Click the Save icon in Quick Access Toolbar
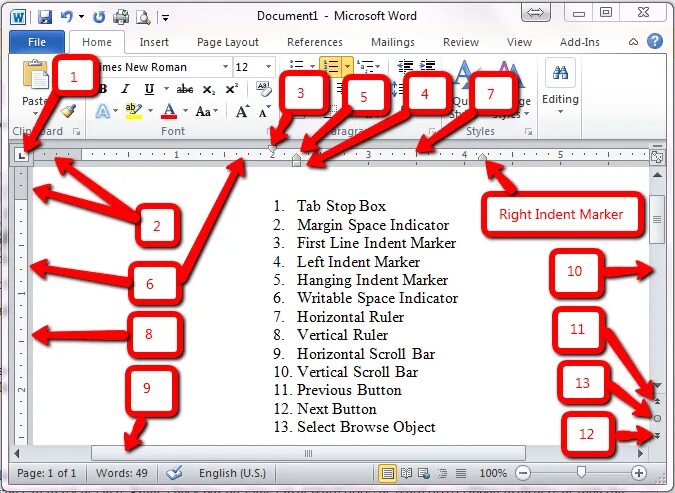 [x=45, y=17]
